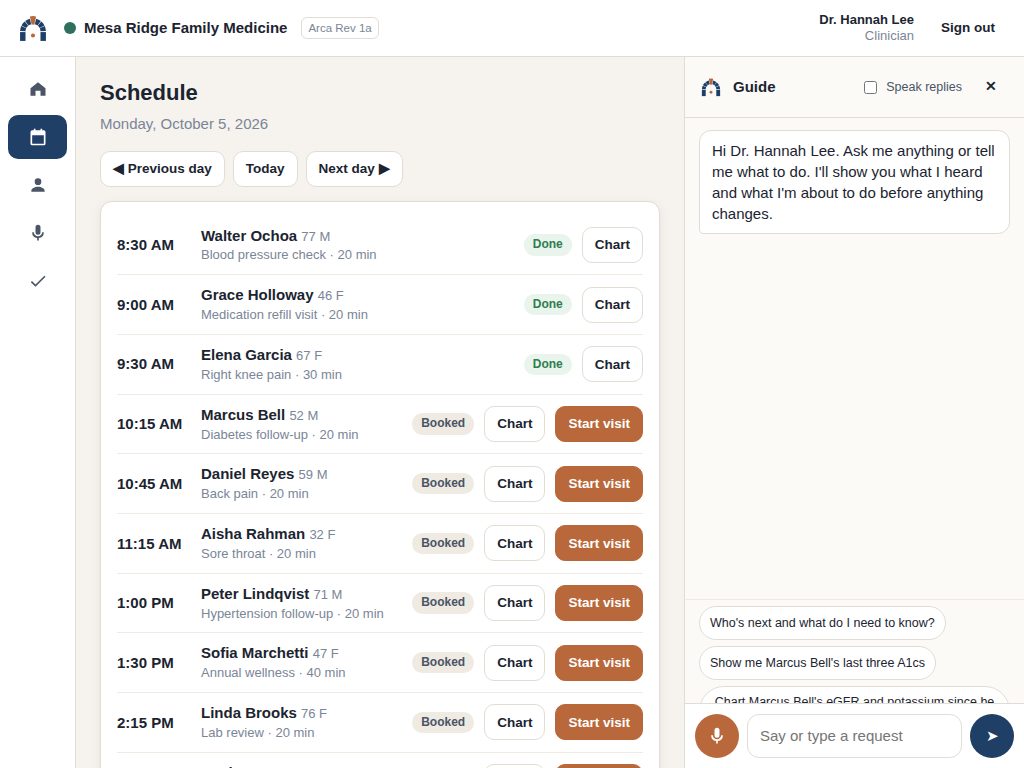Click 'Mesa Ridge Family Medicine' clinic name

click(x=185, y=28)
